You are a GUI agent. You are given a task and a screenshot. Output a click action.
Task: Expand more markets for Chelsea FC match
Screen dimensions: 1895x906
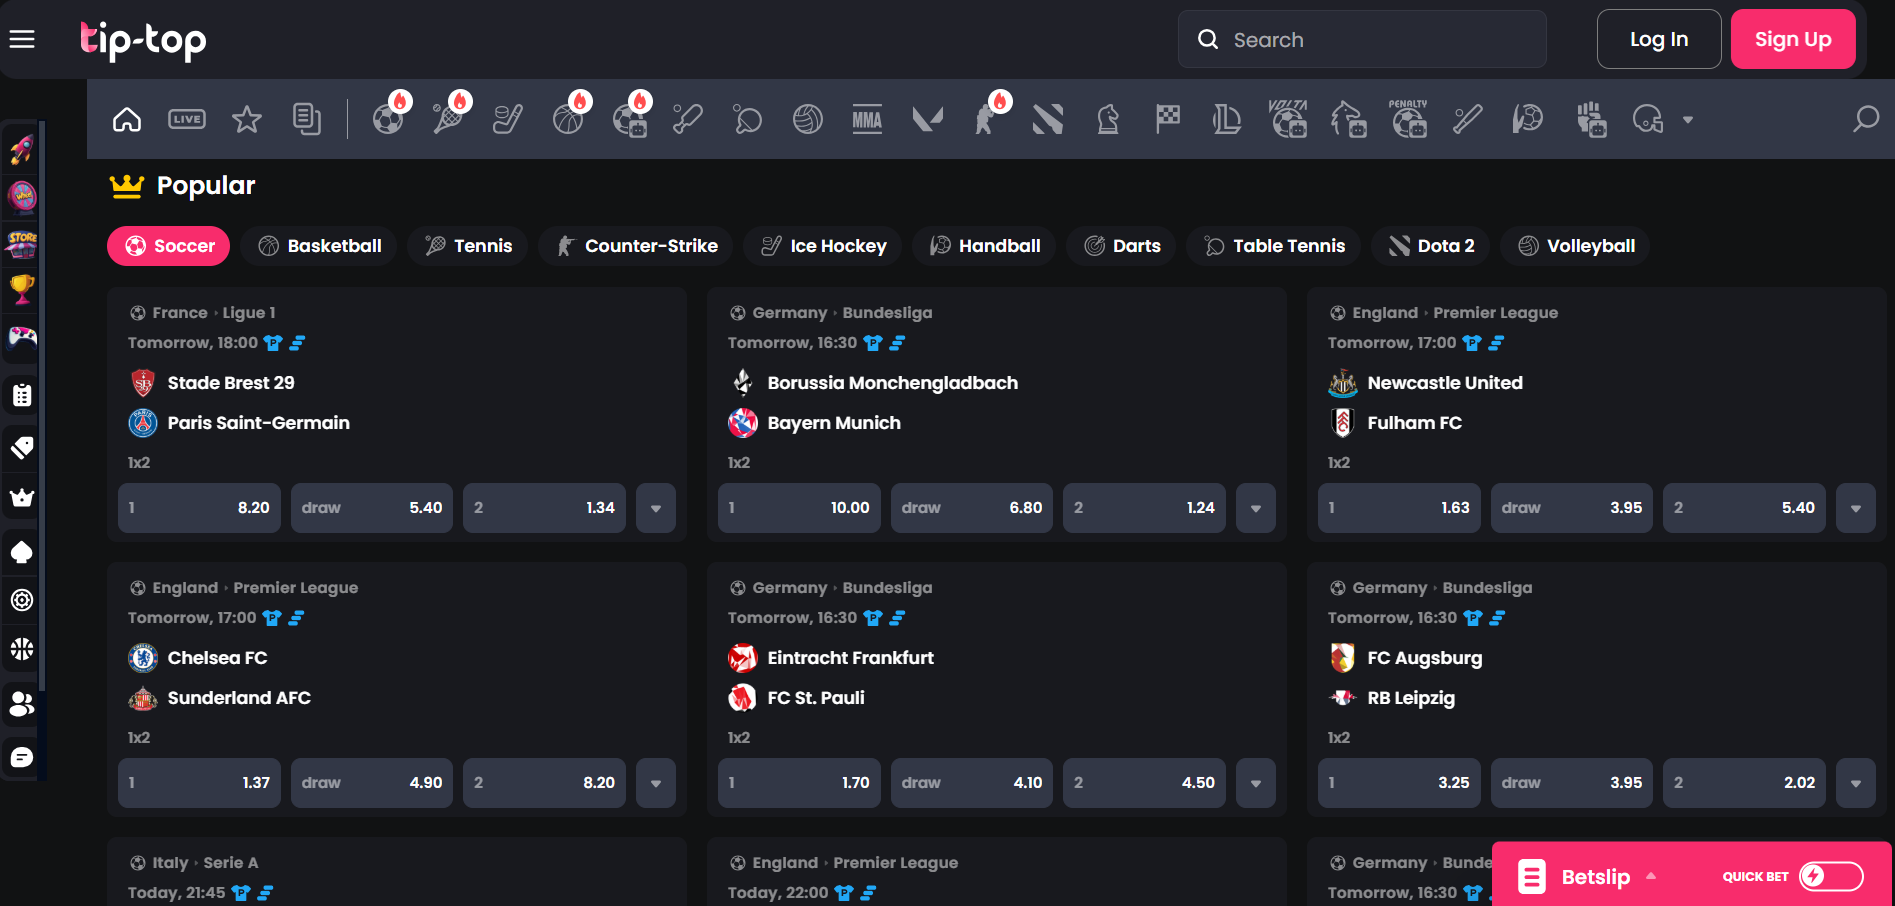[x=656, y=783]
